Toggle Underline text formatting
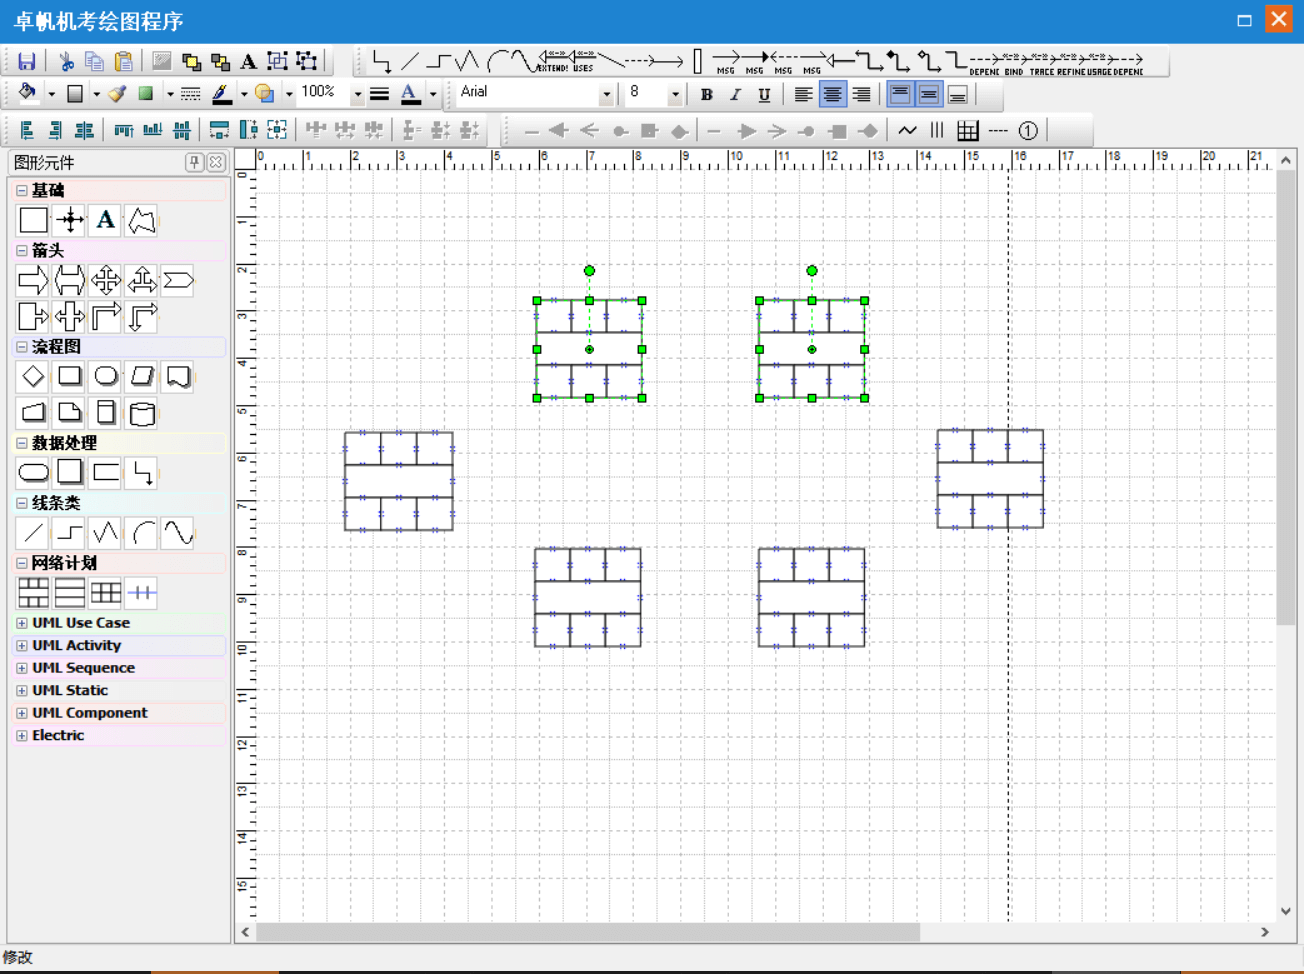This screenshot has width=1304, height=974. tap(764, 95)
